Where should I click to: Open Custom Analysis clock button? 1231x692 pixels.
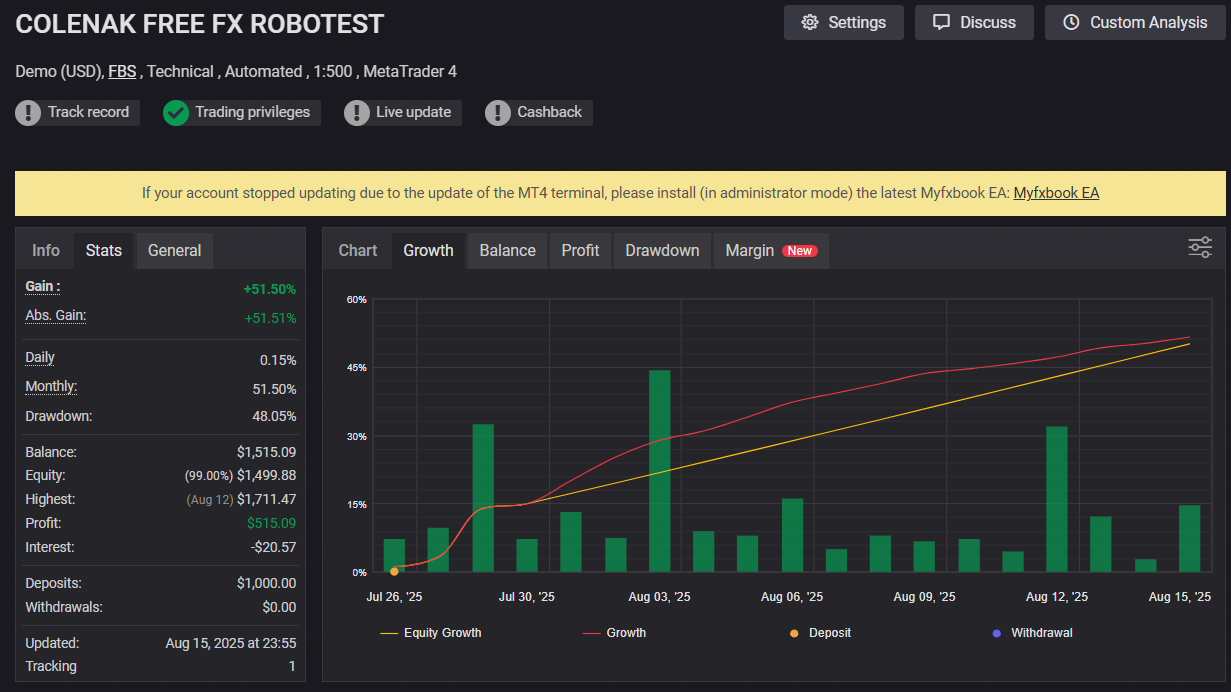[1134, 22]
